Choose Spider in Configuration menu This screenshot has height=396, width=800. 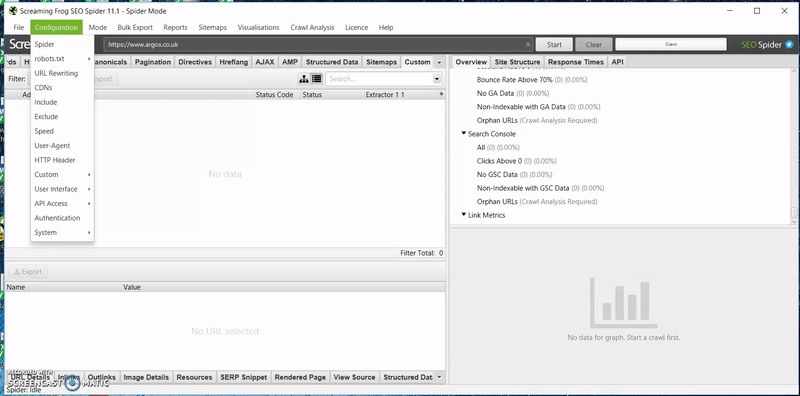[x=62, y=44]
